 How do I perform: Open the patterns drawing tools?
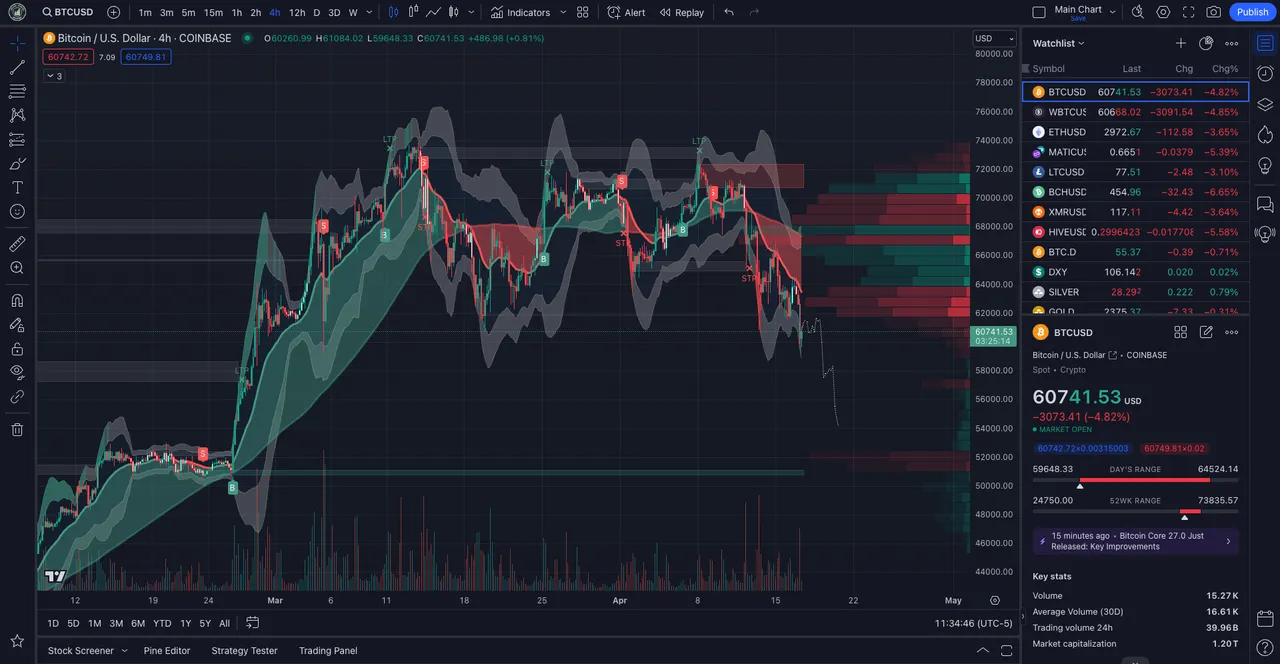(x=17, y=115)
